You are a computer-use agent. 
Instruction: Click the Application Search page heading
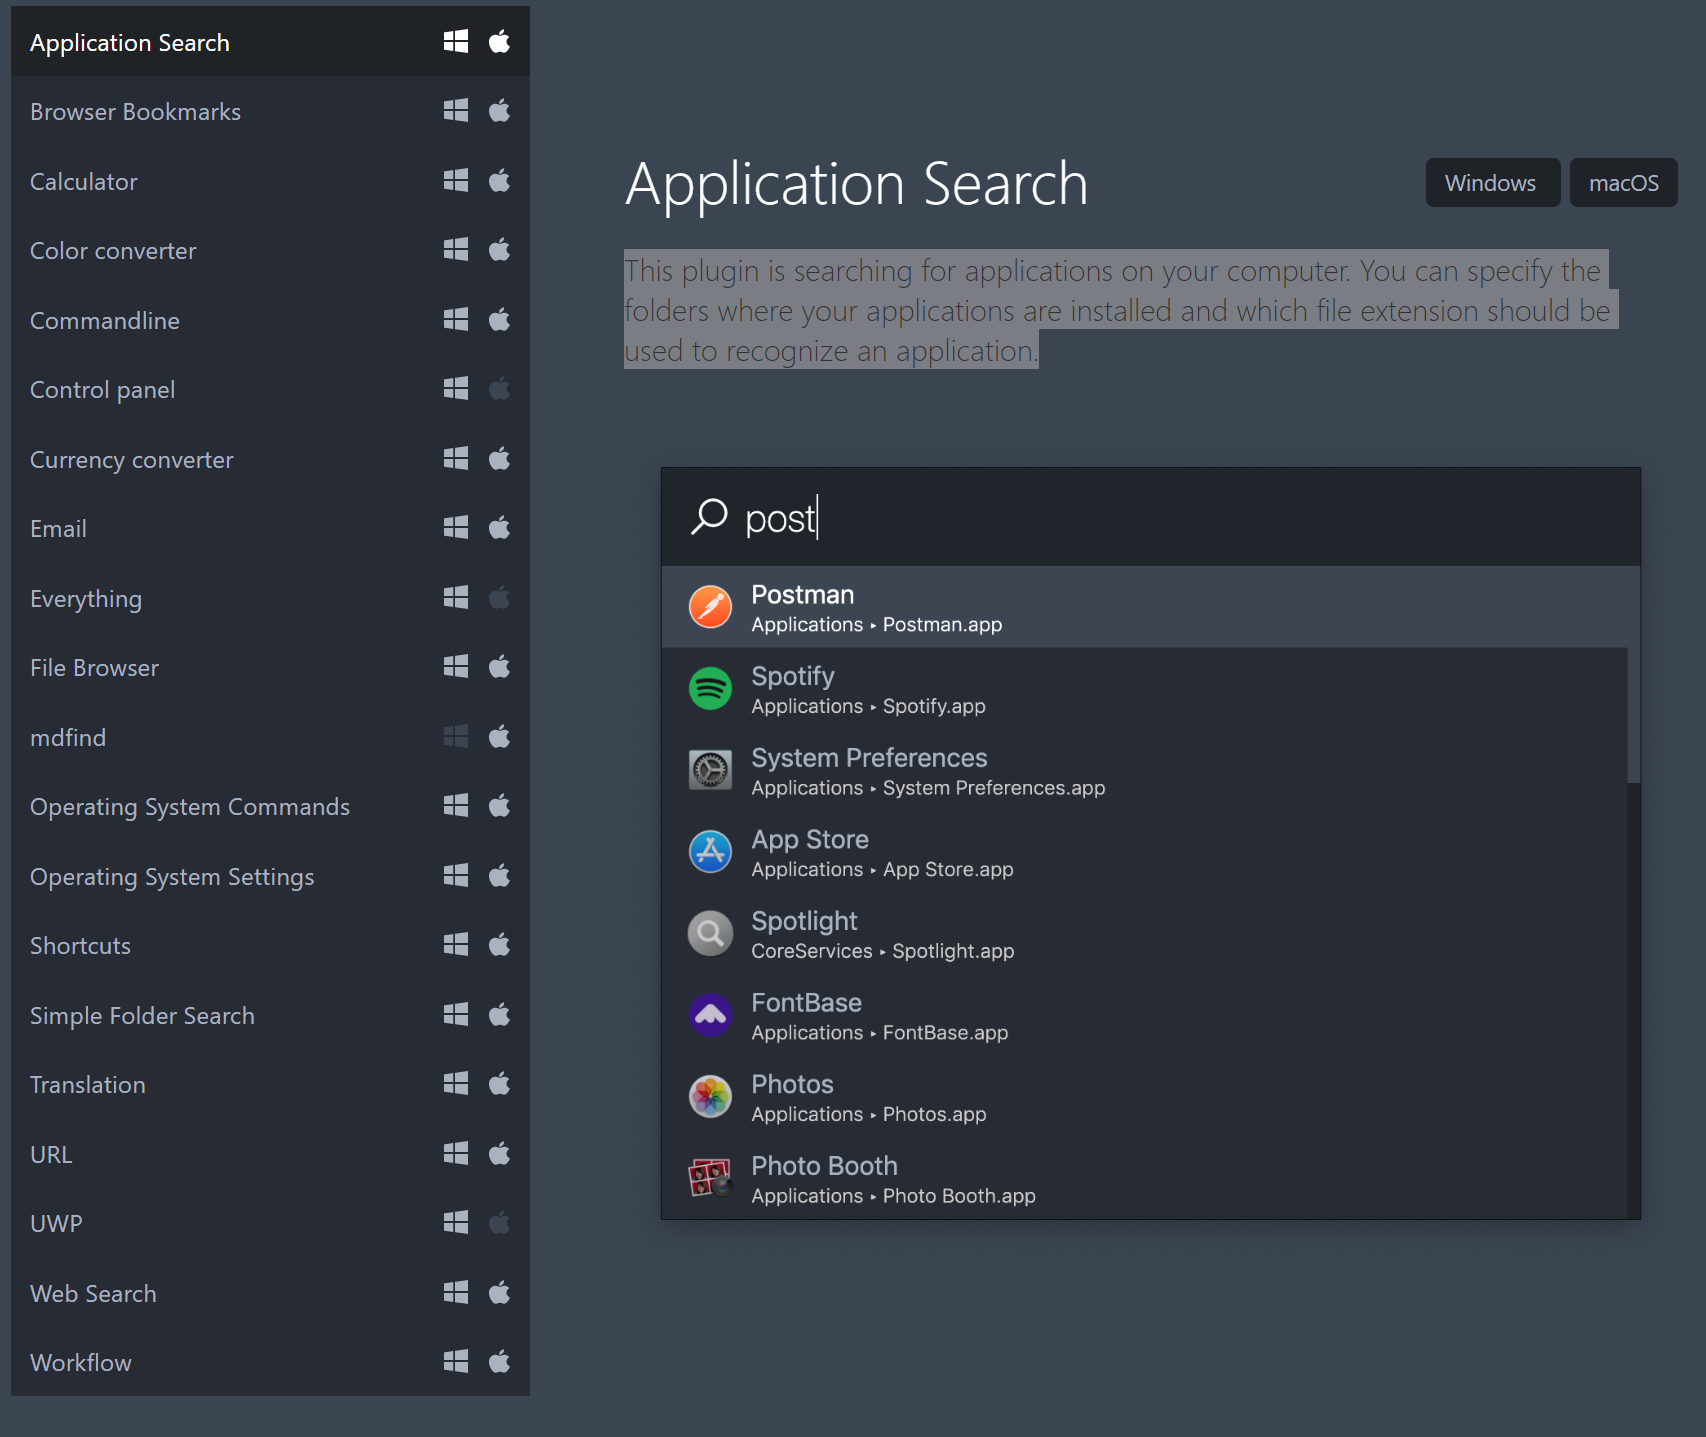coord(856,184)
